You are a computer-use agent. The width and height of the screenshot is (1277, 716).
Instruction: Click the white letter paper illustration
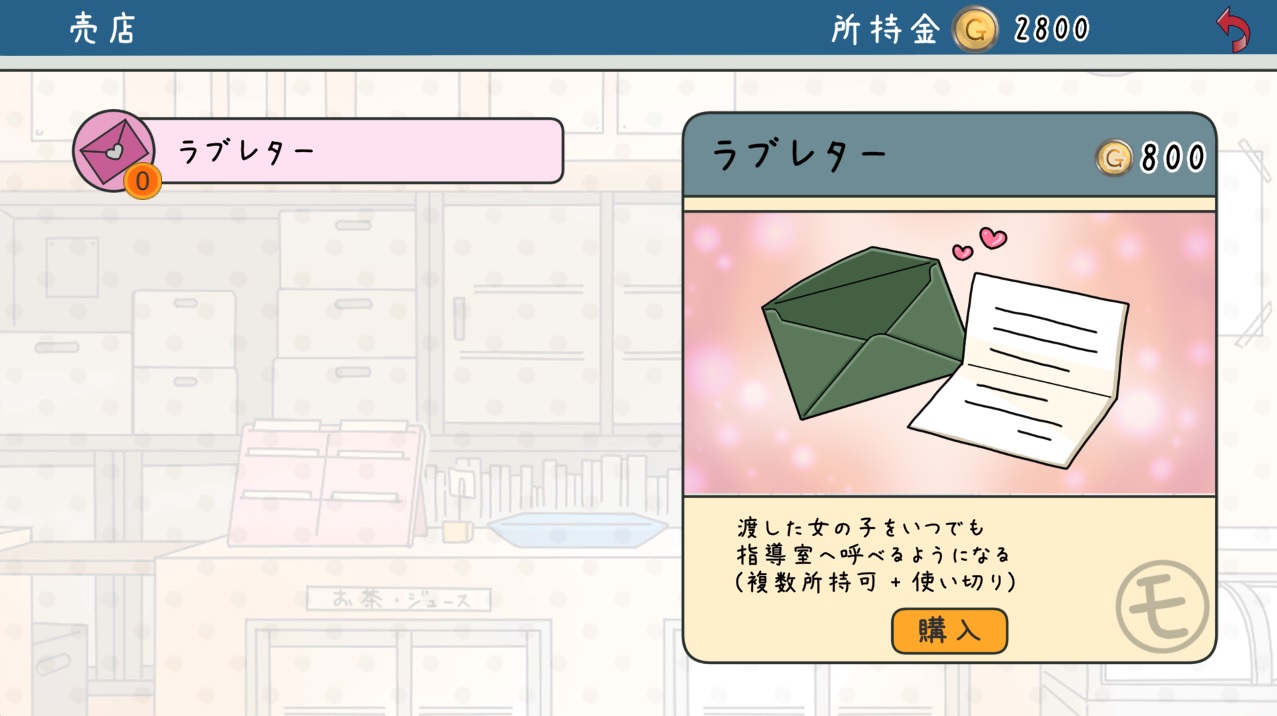pos(1020,368)
